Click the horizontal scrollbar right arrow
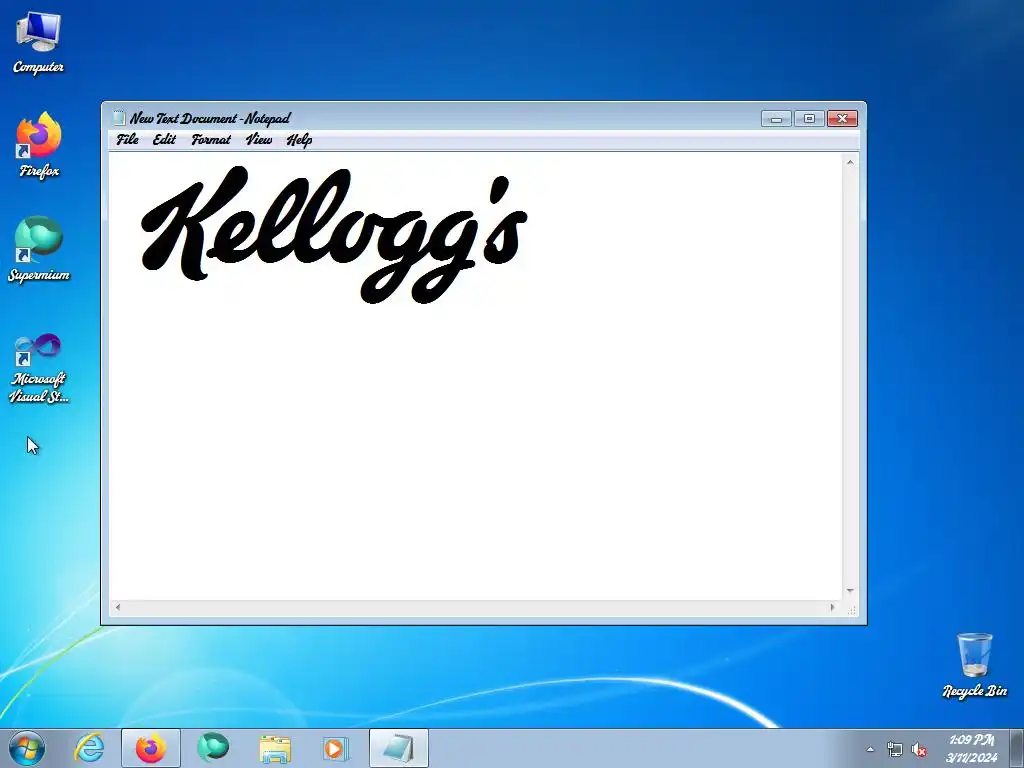 tap(832, 607)
